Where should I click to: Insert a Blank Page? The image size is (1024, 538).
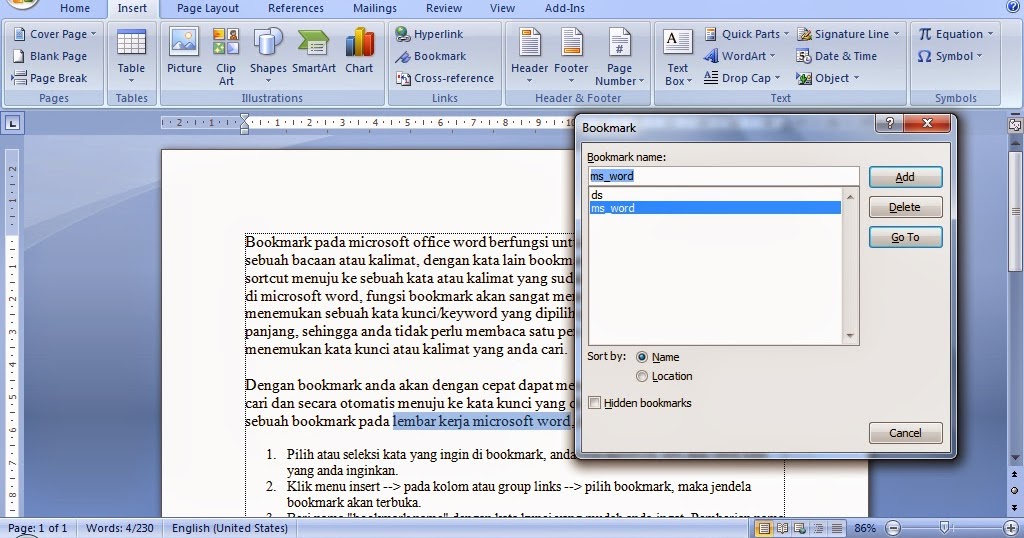[50, 56]
